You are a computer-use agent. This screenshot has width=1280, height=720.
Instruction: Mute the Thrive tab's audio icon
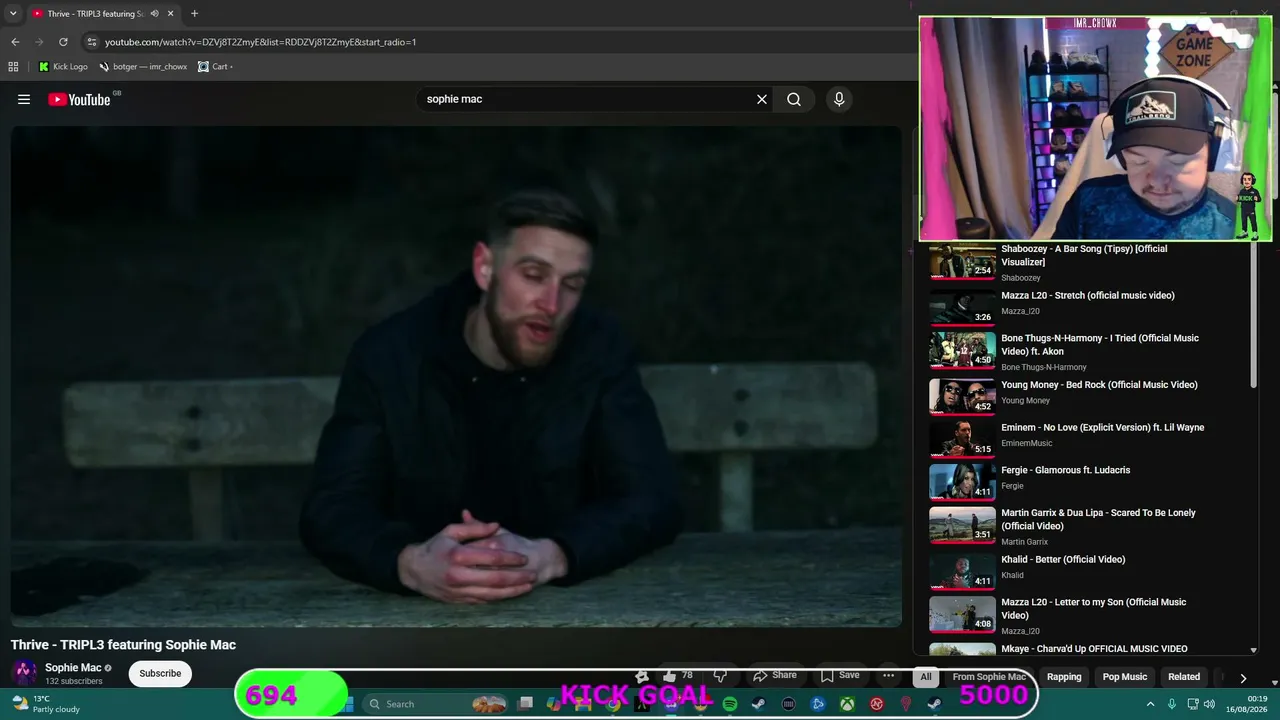154,14
